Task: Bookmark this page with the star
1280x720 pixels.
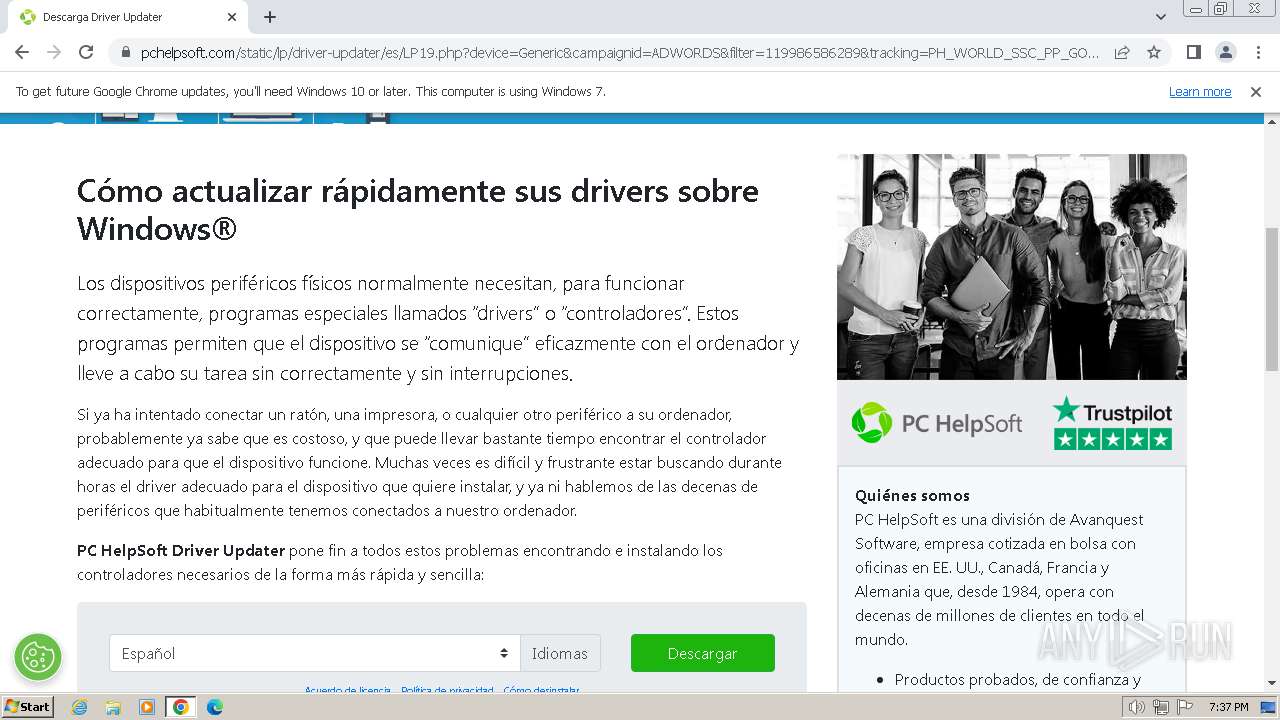Action: tap(1154, 52)
